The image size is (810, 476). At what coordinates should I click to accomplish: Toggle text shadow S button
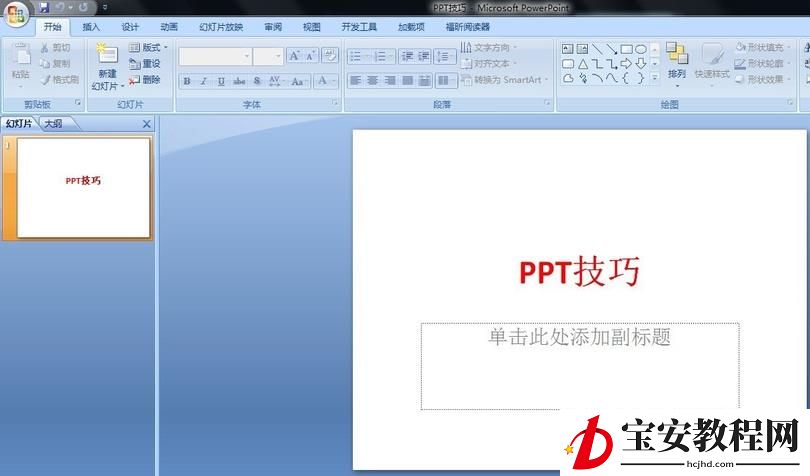[x=257, y=81]
